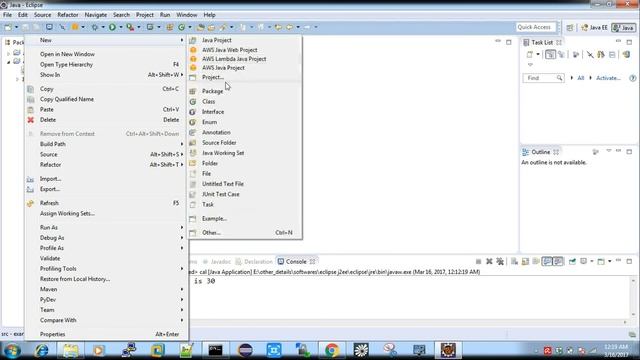Click the Quick Access search field
The width and height of the screenshot is (640, 360).
536,27
